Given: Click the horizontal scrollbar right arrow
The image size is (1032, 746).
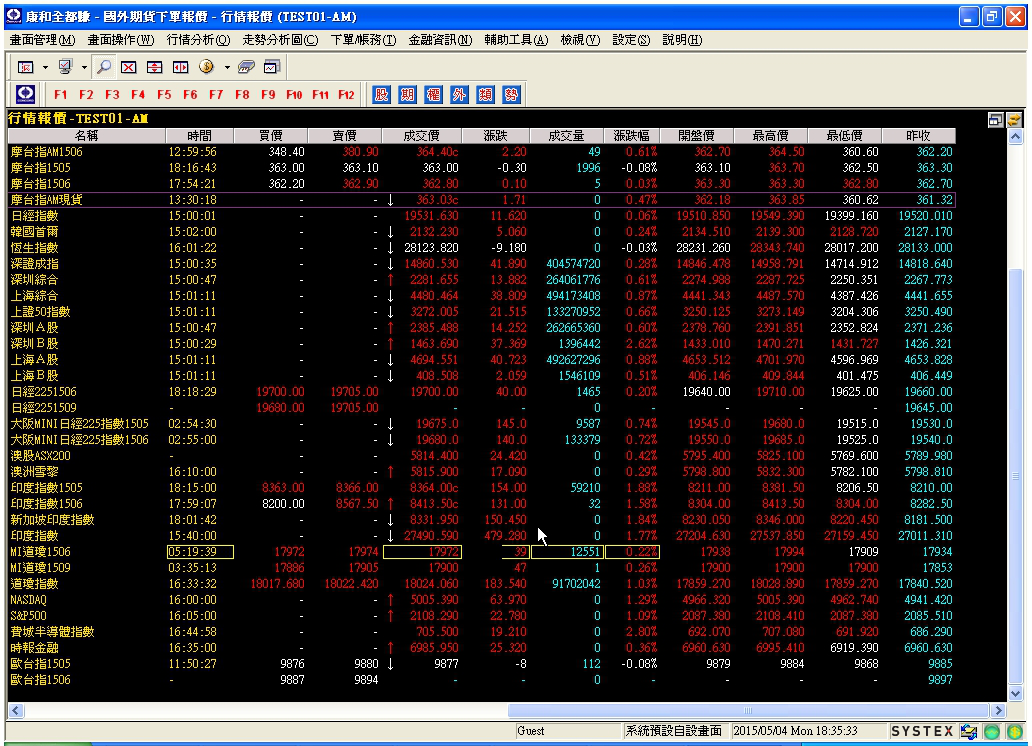Looking at the screenshot, I should [999, 710].
